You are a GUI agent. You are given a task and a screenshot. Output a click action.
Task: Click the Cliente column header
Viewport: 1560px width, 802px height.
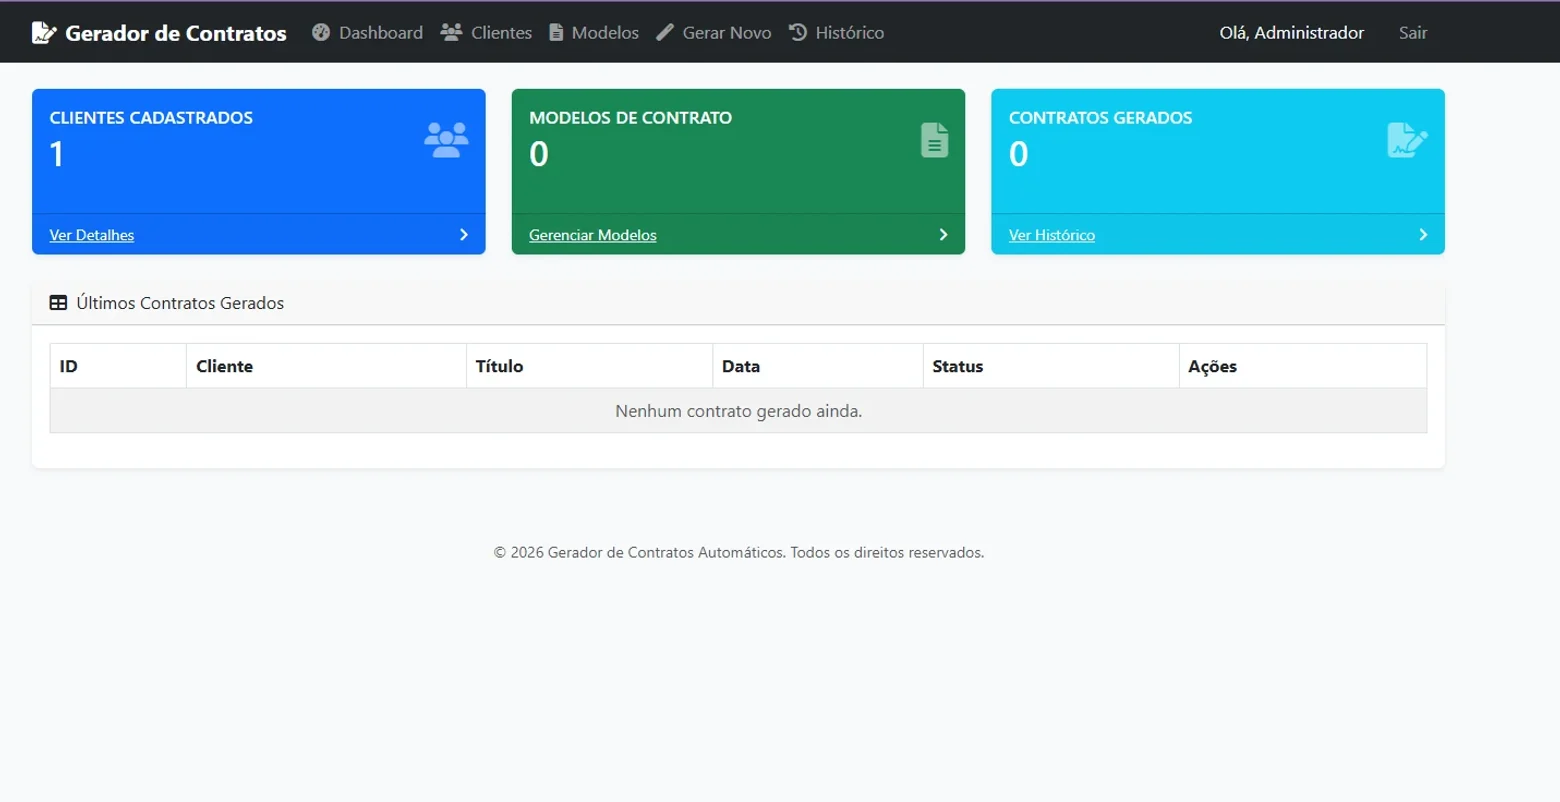(x=326, y=366)
